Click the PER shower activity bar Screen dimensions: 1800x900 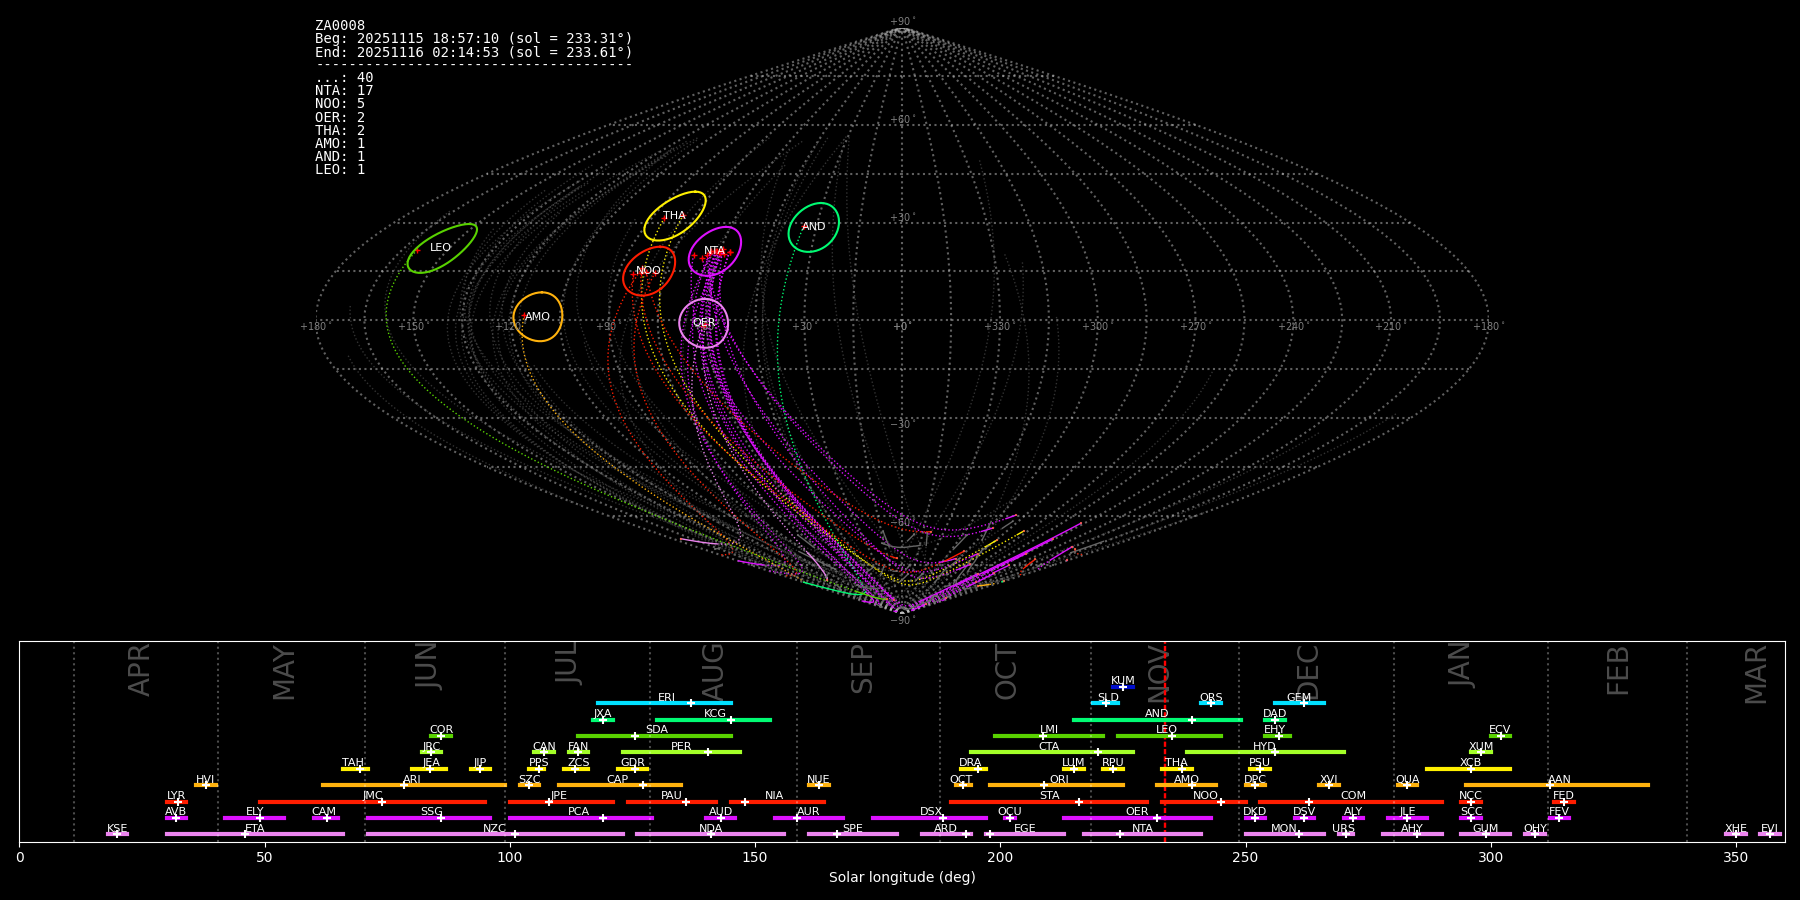point(681,752)
